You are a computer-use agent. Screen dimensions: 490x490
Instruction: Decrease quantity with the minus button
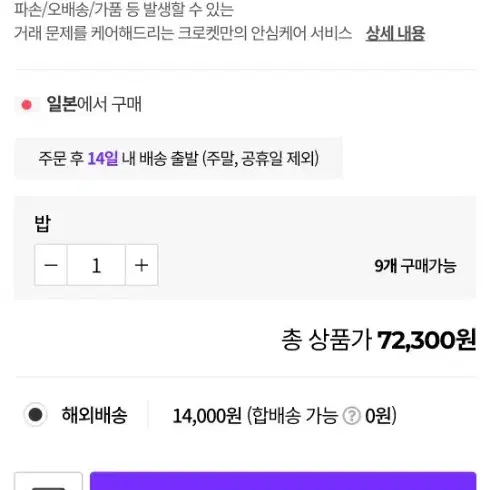pos(51,265)
